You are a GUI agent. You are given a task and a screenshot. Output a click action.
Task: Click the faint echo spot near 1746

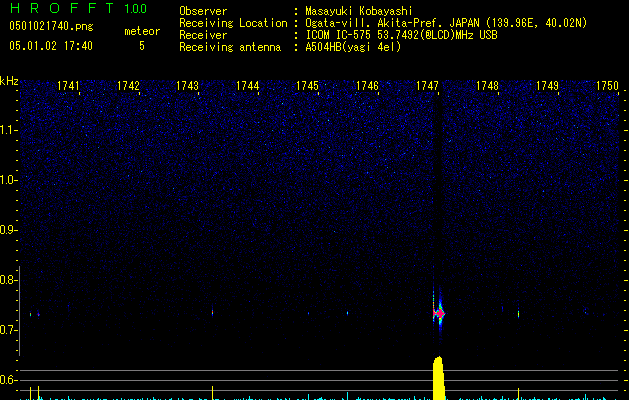pos(347,313)
